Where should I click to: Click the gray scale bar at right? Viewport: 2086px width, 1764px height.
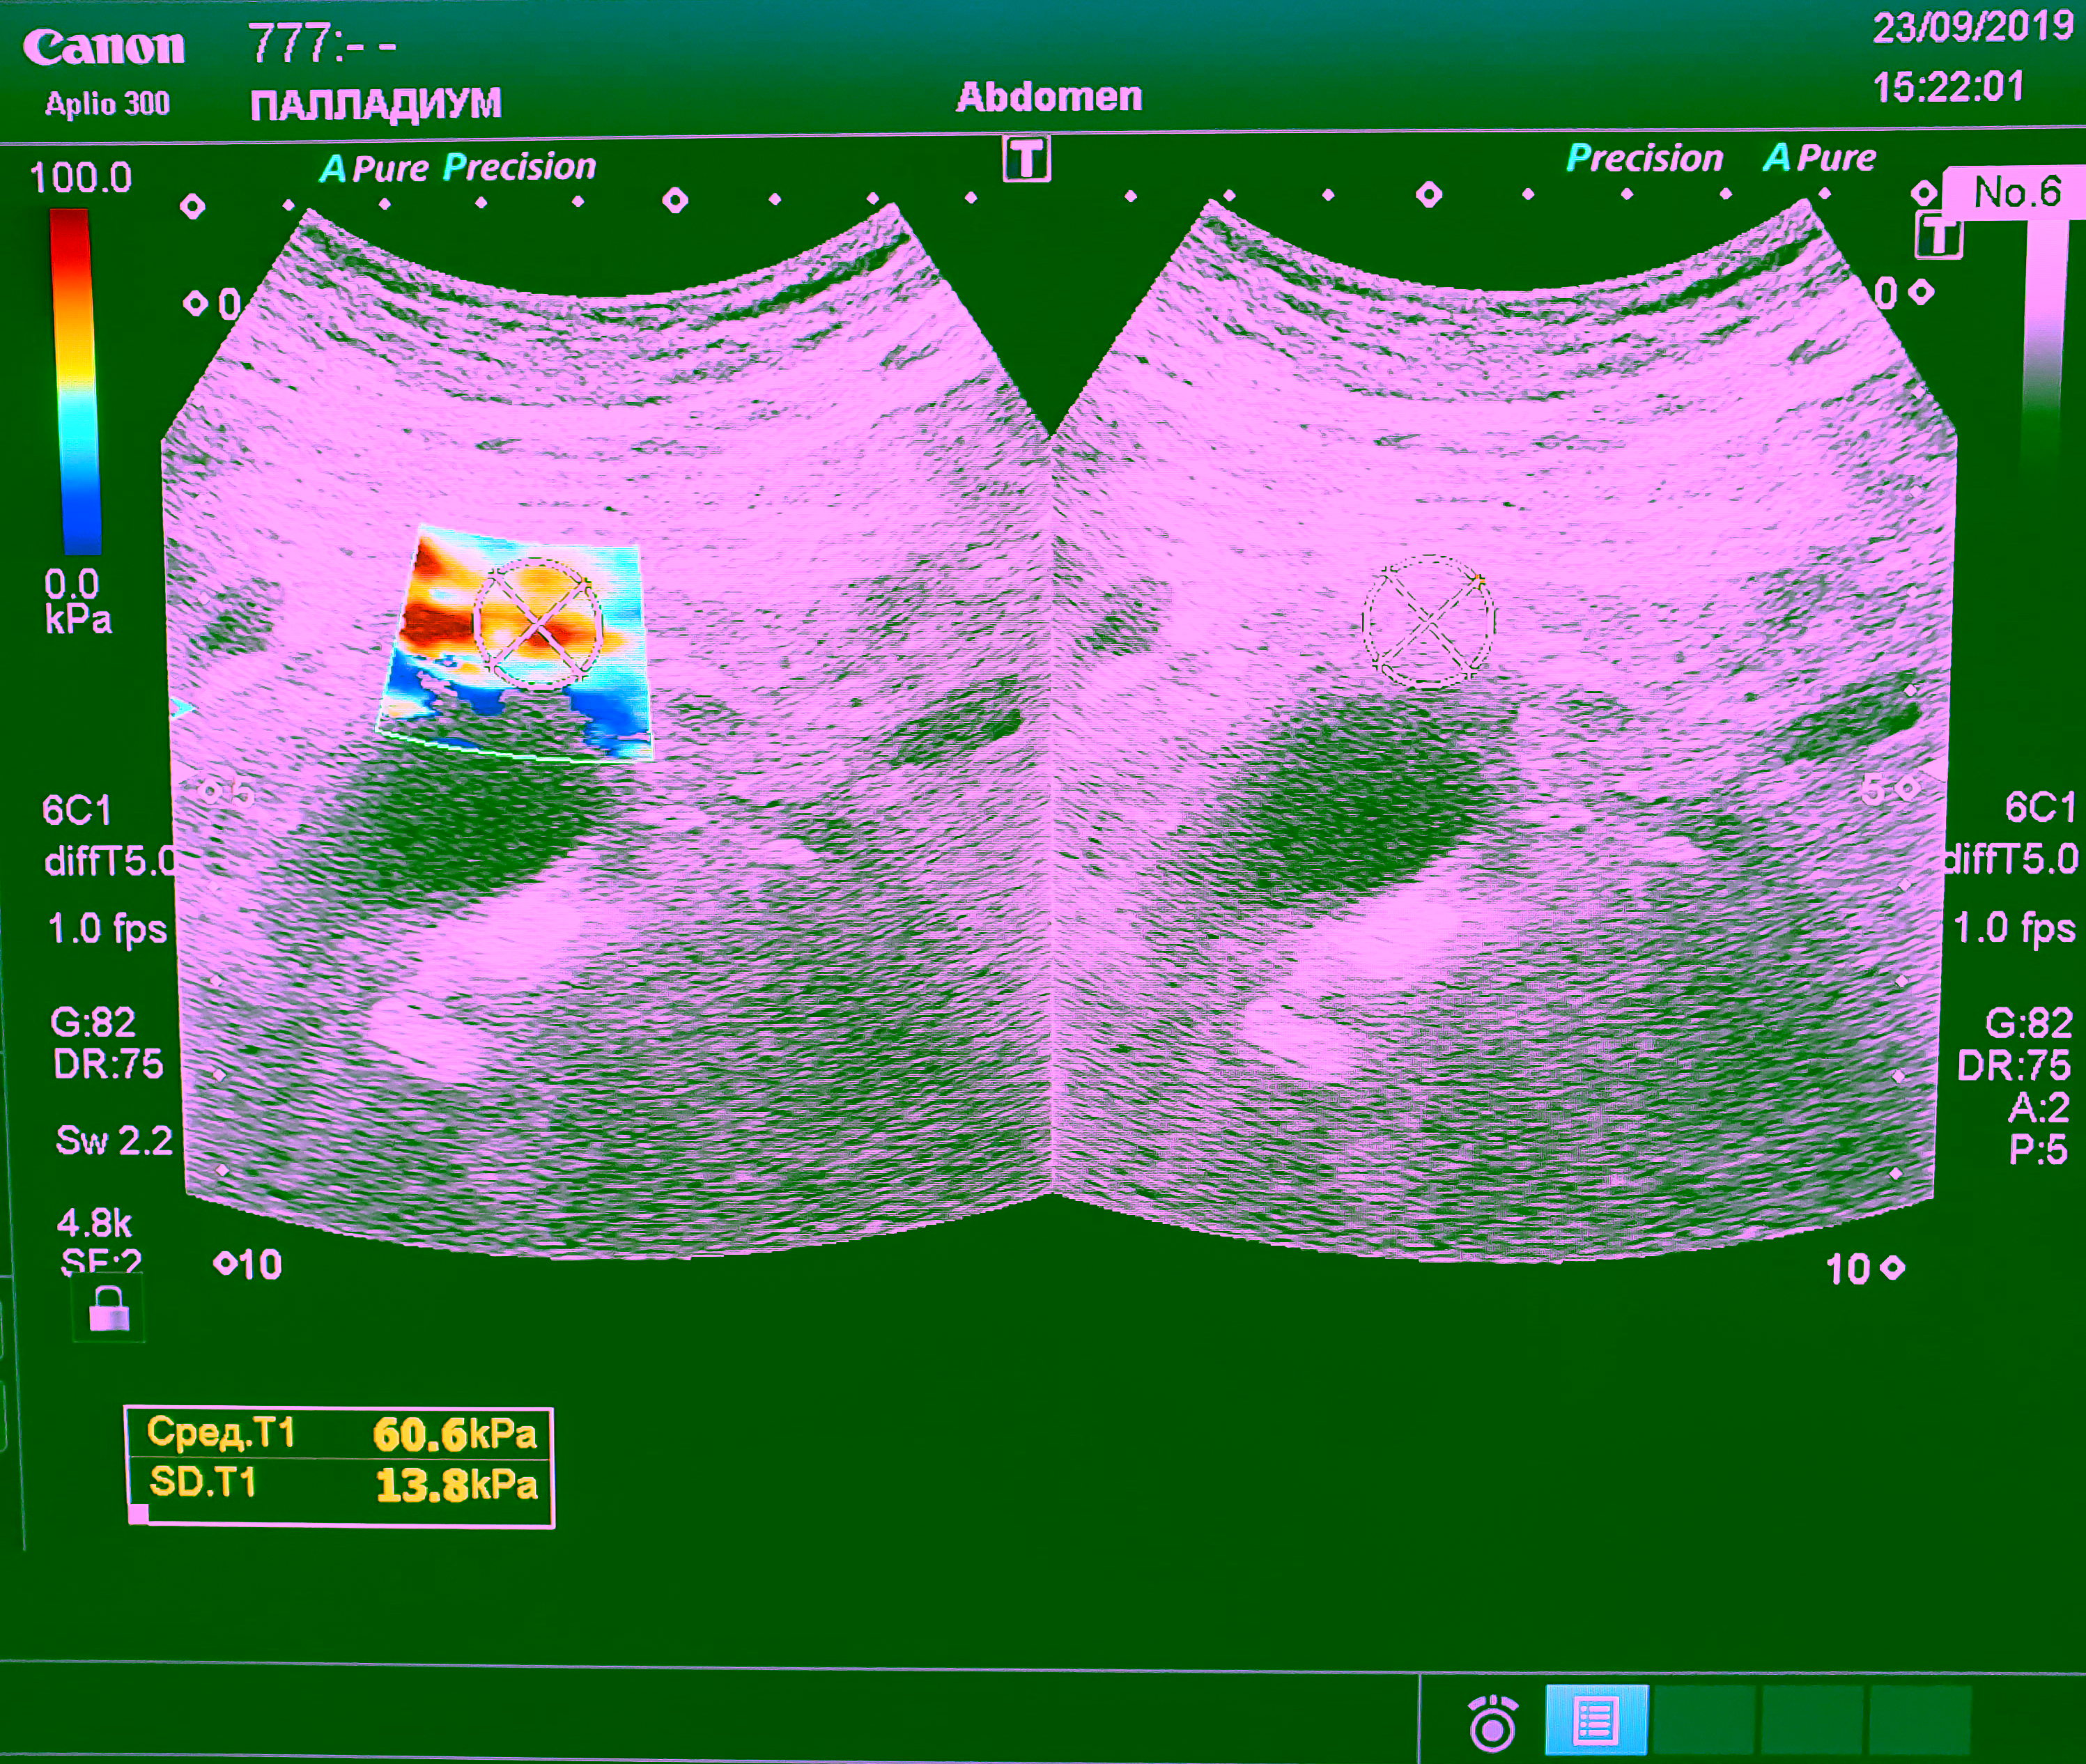(2043, 345)
